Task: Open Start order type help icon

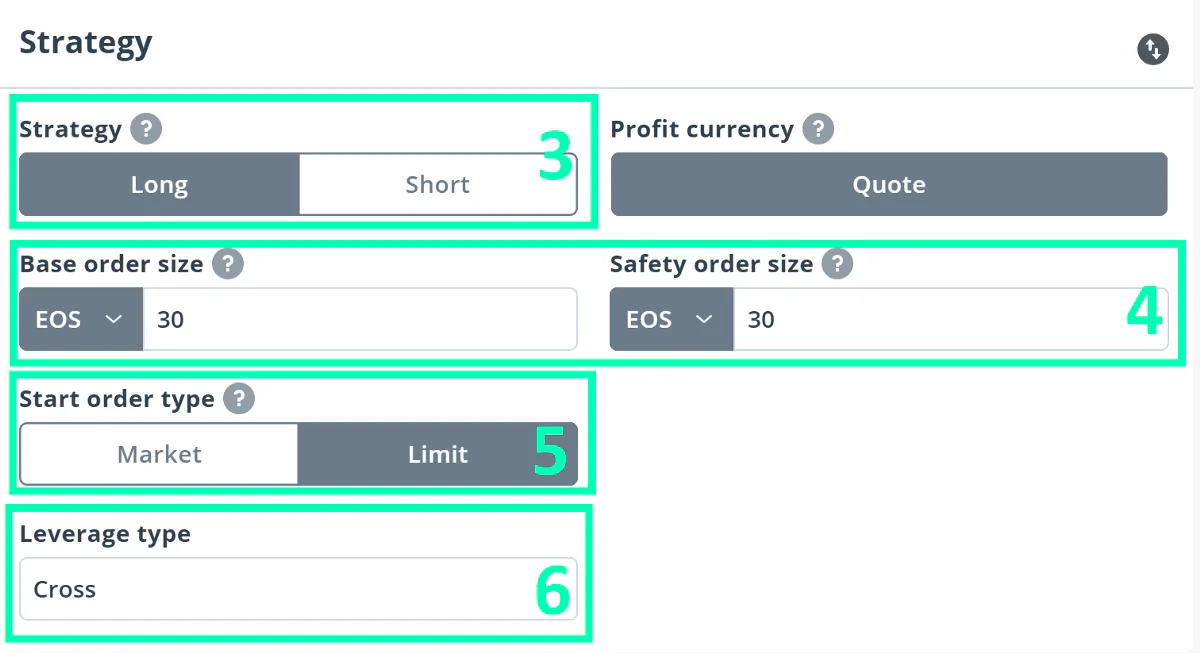Action: tap(239, 399)
